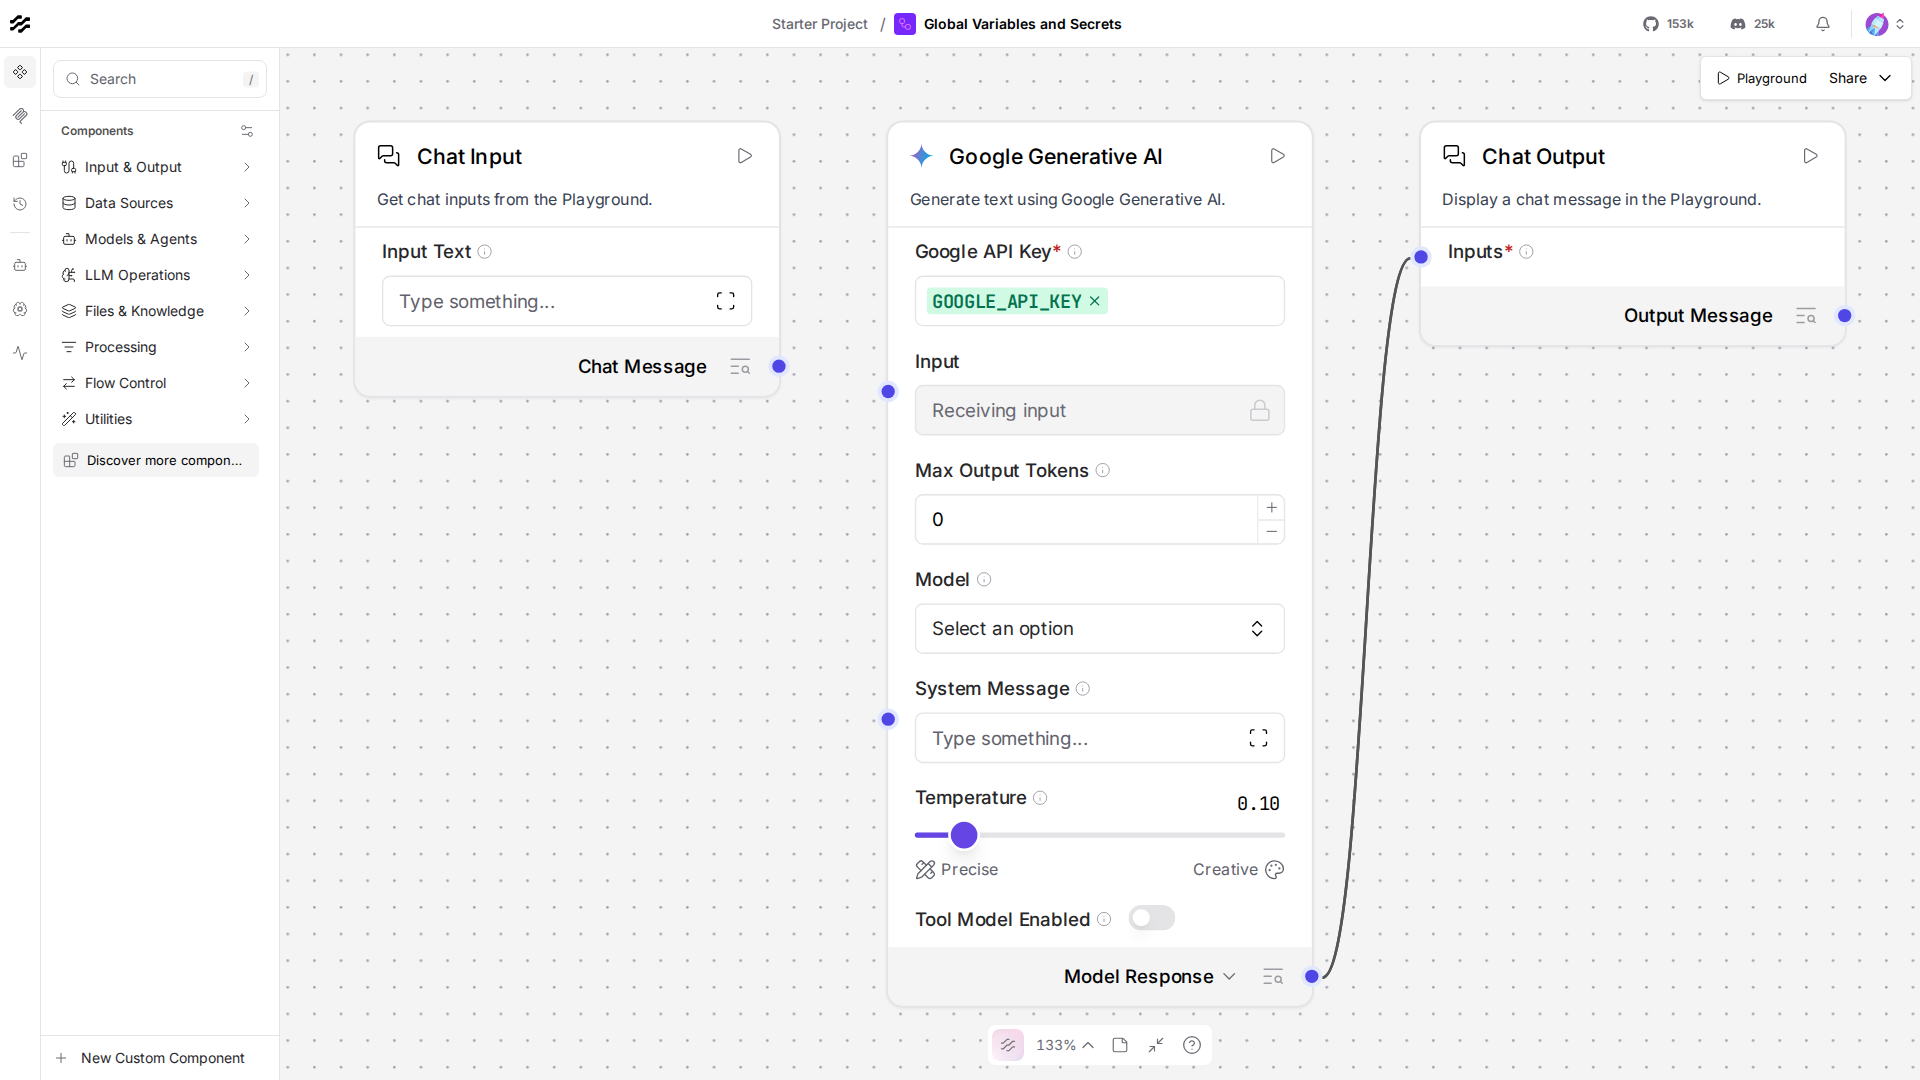This screenshot has width=1920, height=1080.
Task: Expand the Utilities category
Action: (156, 419)
